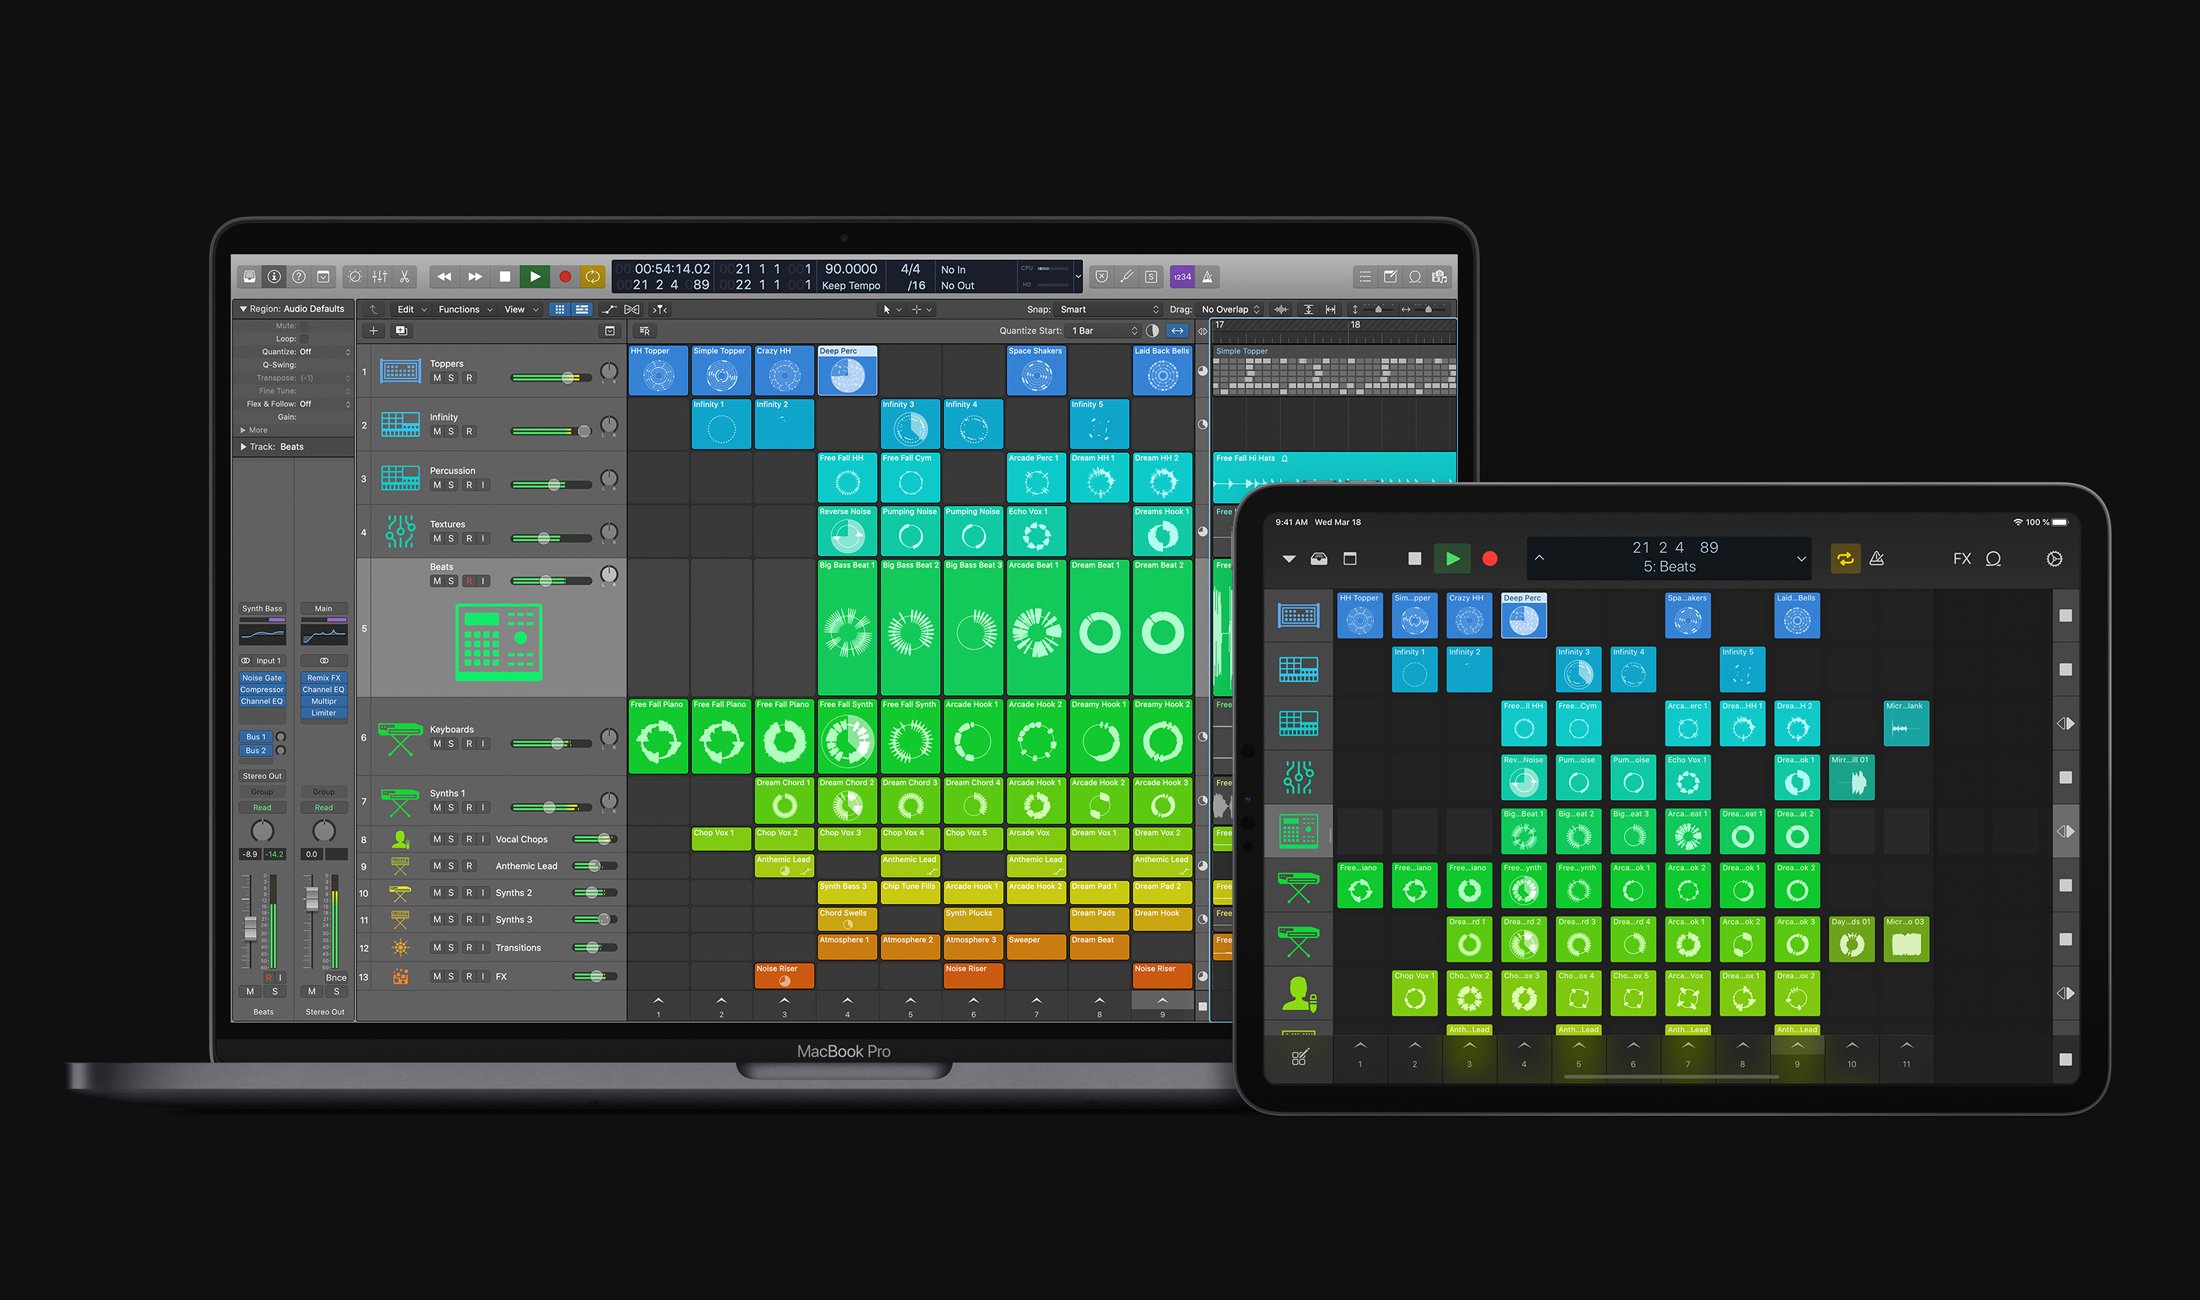The image size is (2200, 1300).
Task: Open the Drag No Overlap dropdown
Action: [x=1230, y=310]
